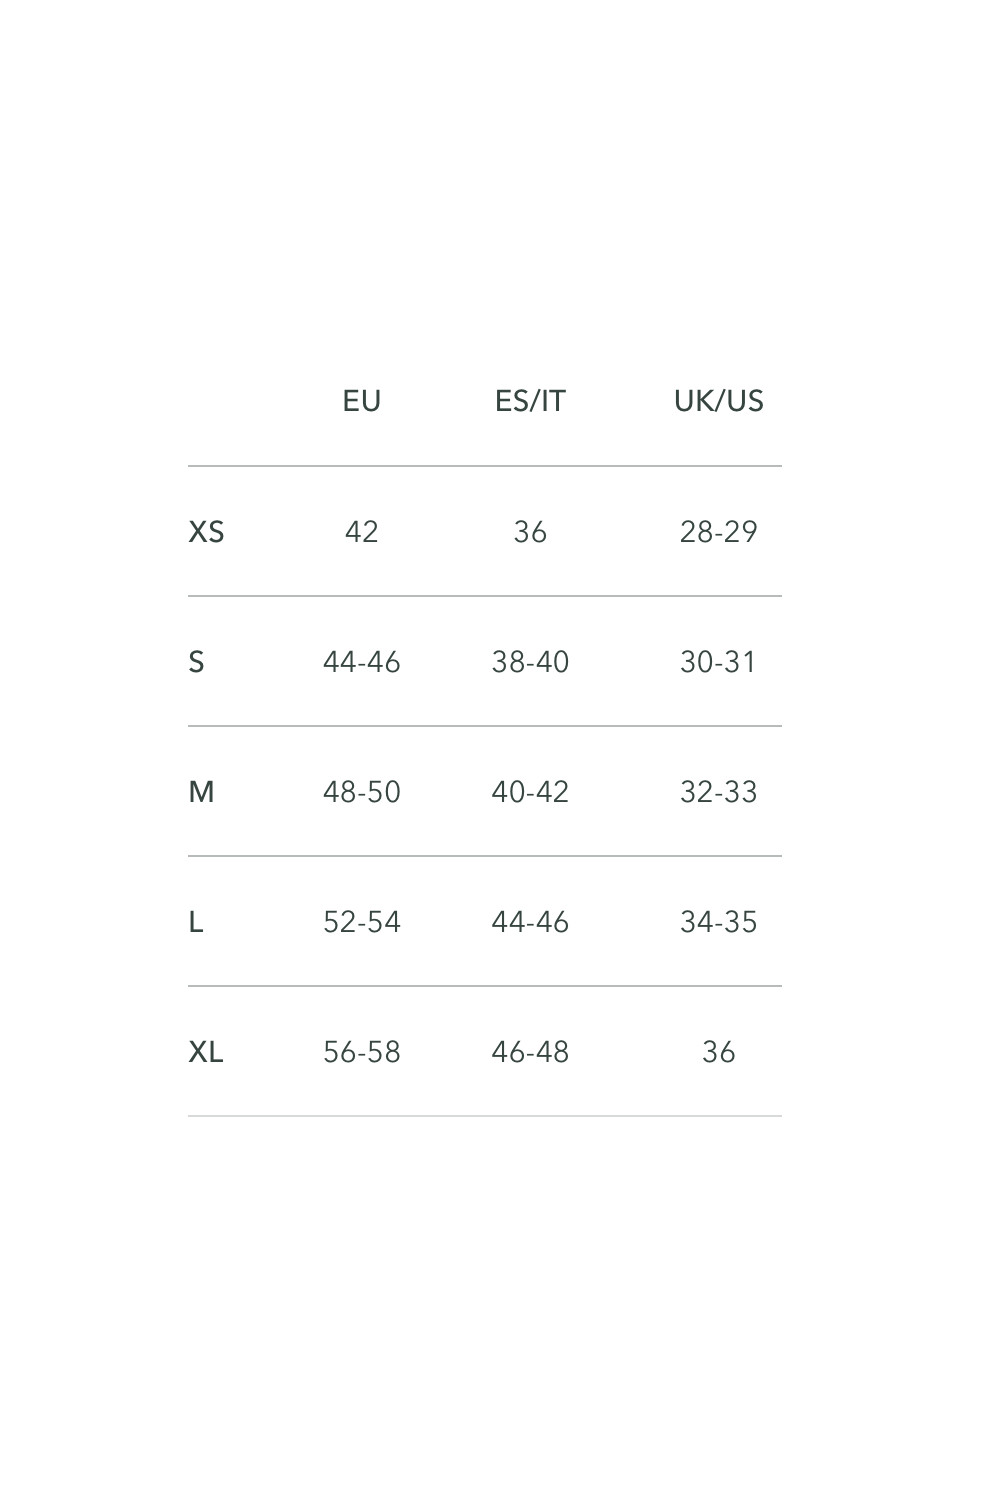Select the M size row label
The height and width of the screenshot is (1500, 1000).
201,791
